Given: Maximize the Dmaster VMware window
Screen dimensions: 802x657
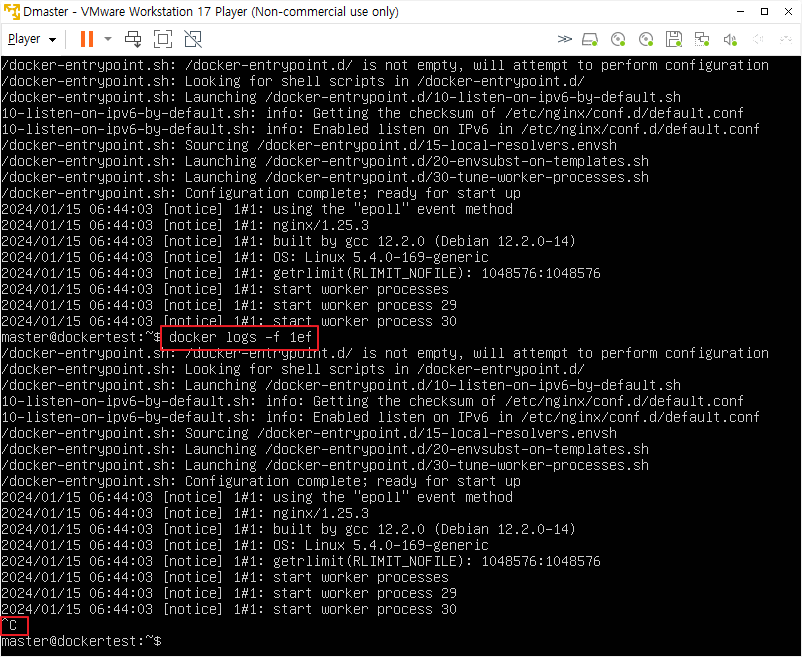Looking at the screenshot, I should (x=765, y=11).
